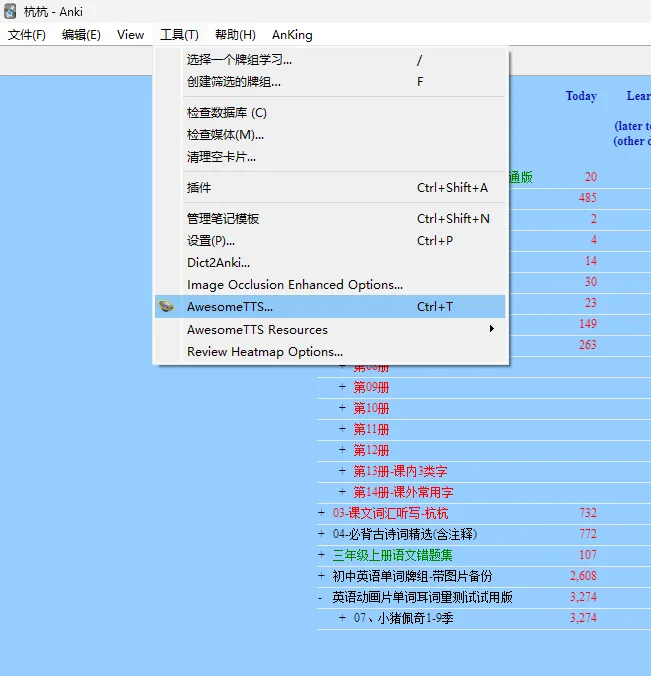The image size is (651, 676).
Task: Select AwesomeTTS... menu item
Action: click(330, 307)
